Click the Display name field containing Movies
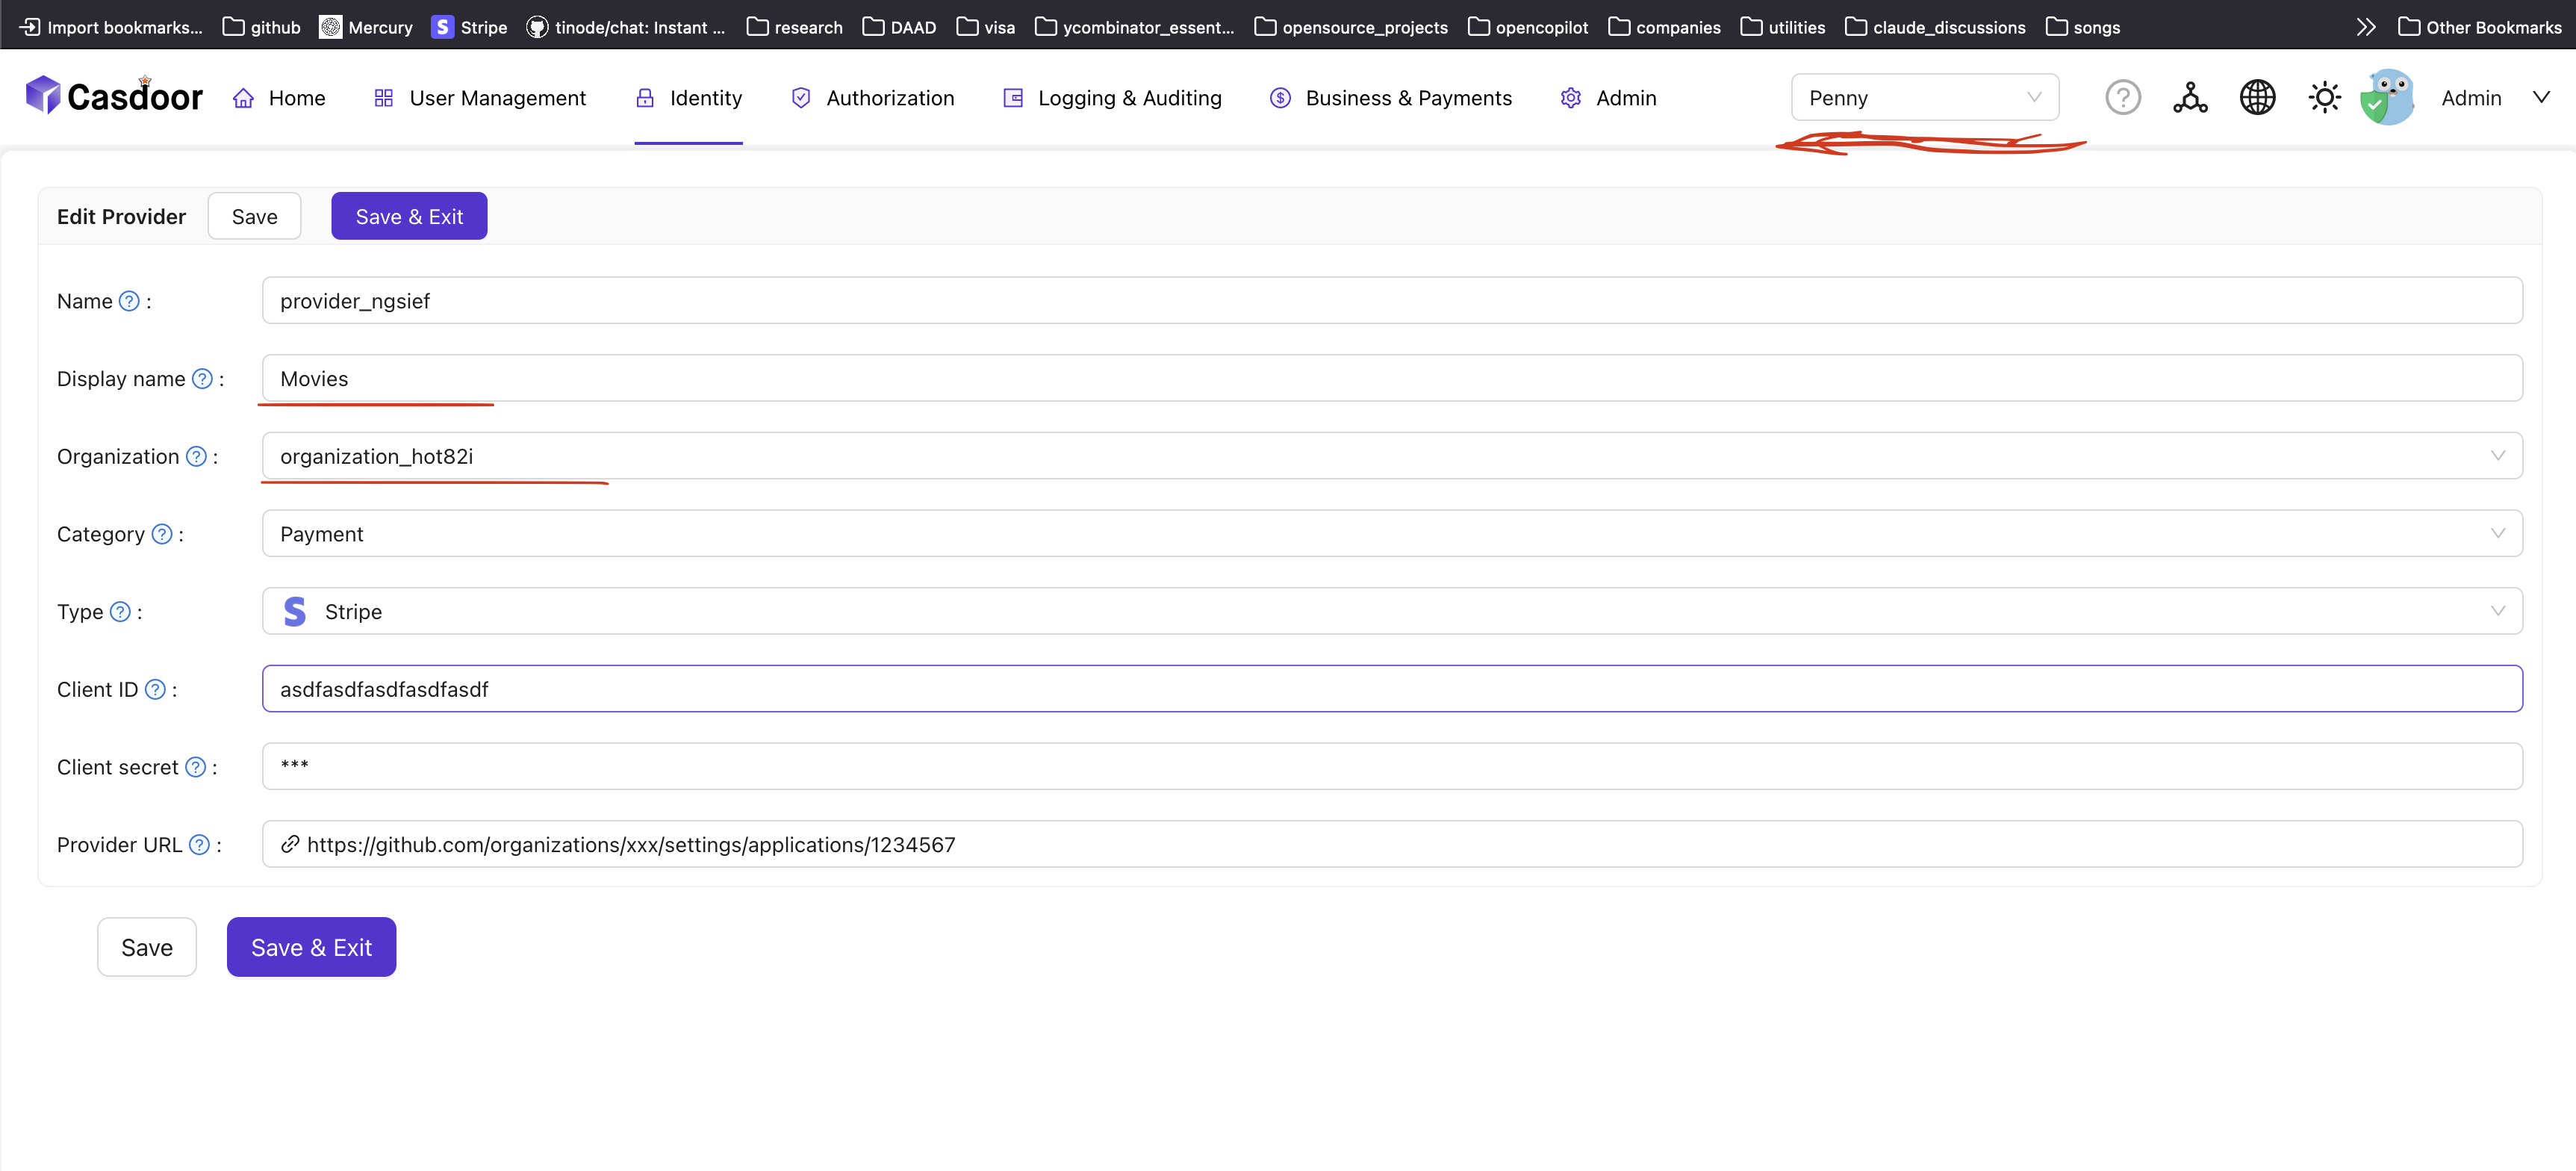This screenshot has width=2576, height=1171. click(x=1391, y=379)
